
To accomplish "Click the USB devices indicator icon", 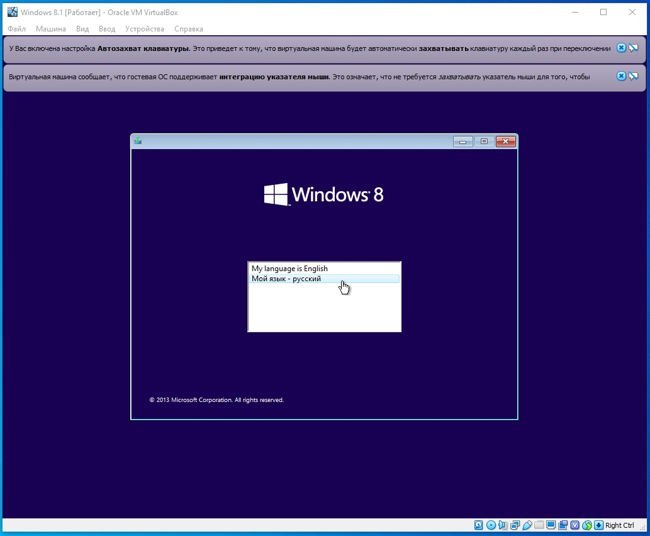I will coord(527,525).
